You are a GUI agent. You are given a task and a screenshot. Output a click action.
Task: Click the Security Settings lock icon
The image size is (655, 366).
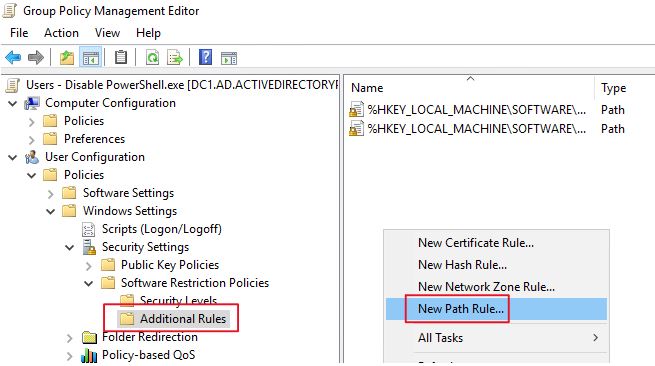(89, 247)
